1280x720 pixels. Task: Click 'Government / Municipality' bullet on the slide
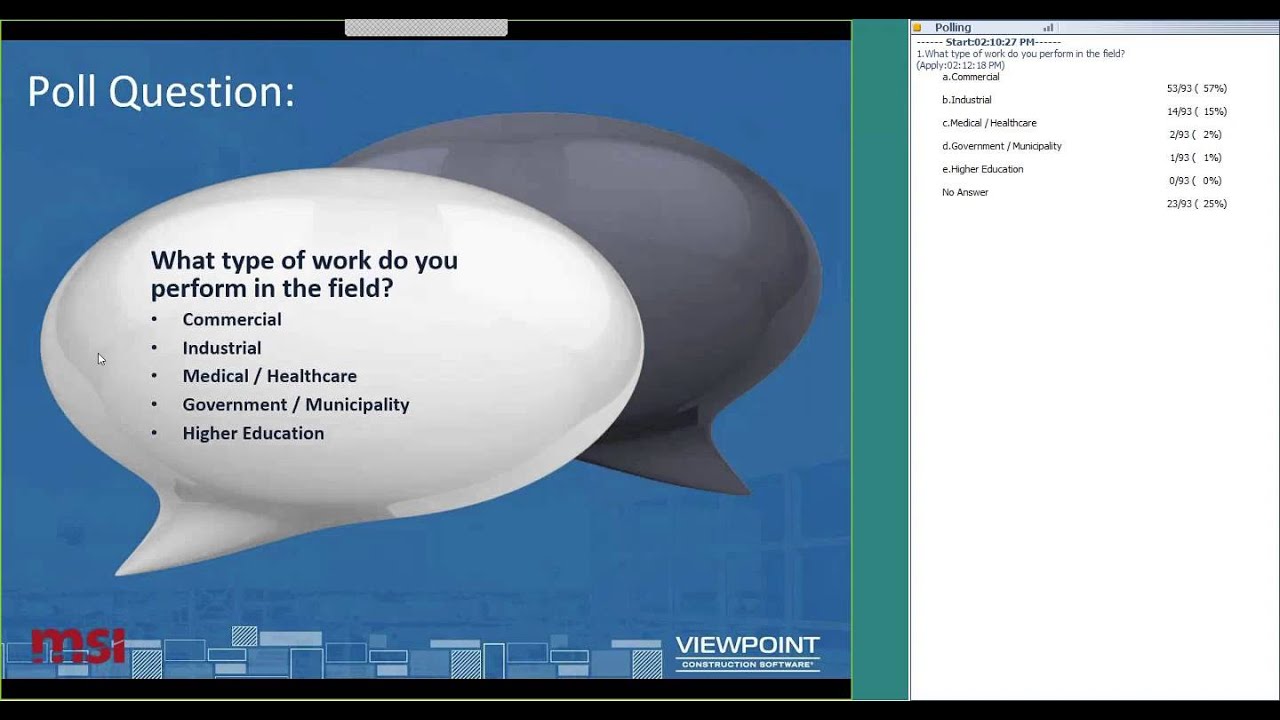point(296,405)
